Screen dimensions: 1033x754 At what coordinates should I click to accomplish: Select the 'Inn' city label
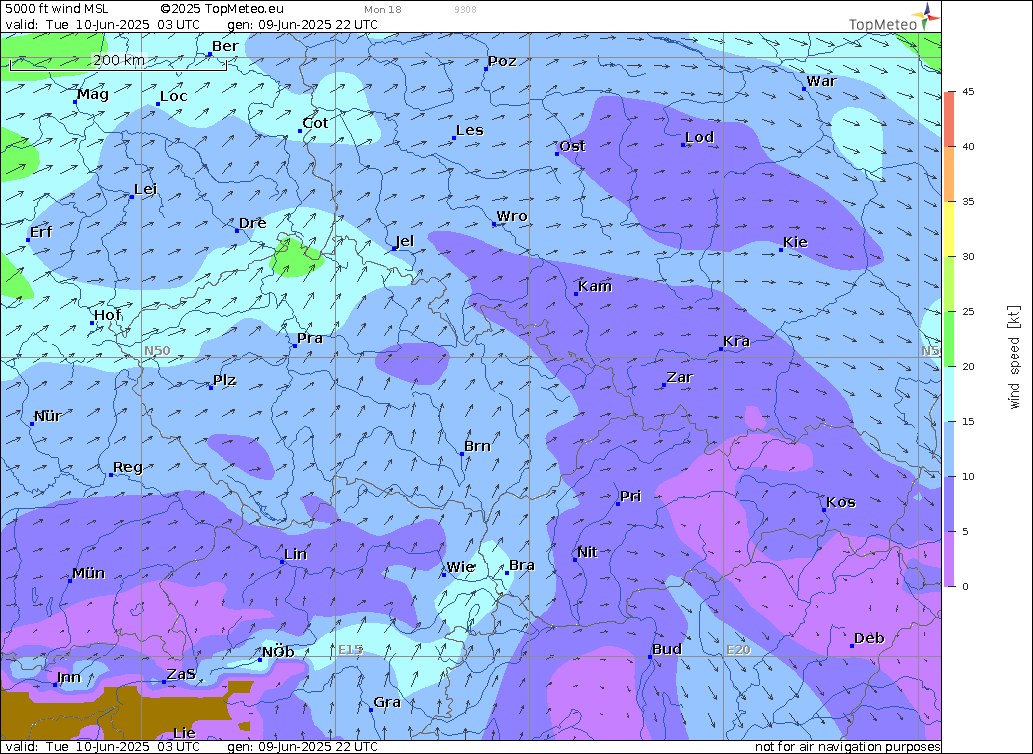69,678
